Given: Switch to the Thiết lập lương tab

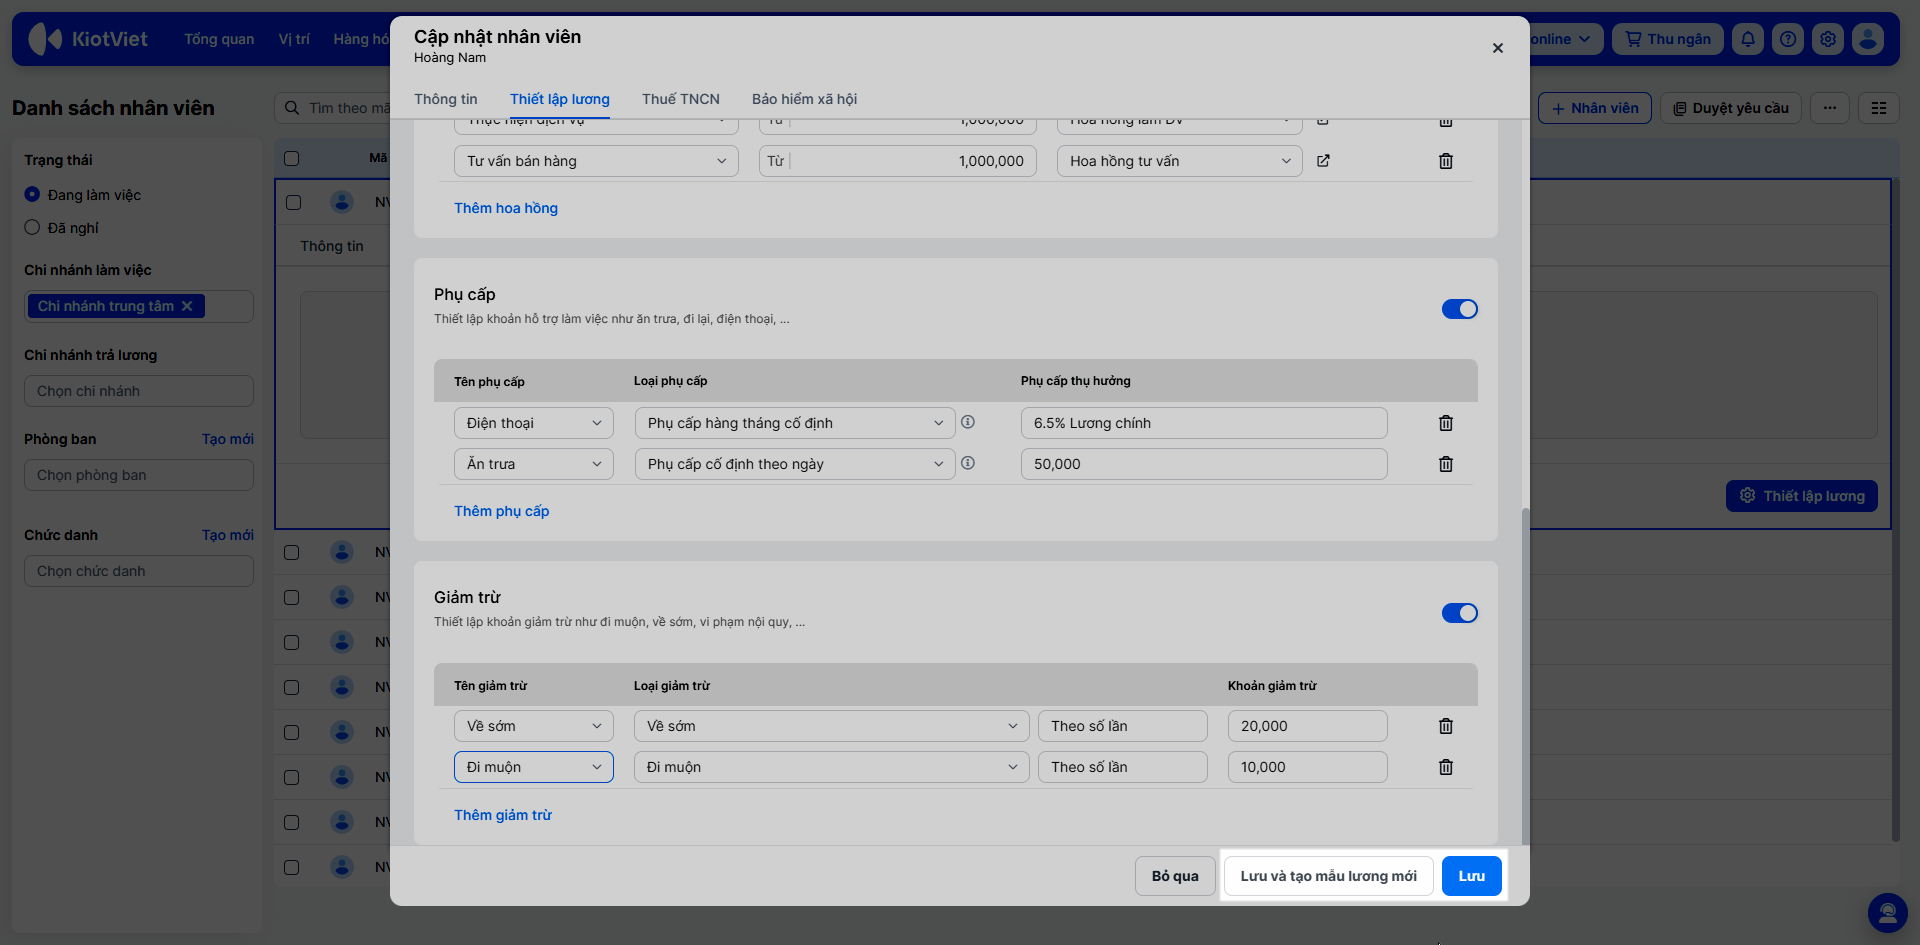Looking at the screenshot, I should pos(560,99).
